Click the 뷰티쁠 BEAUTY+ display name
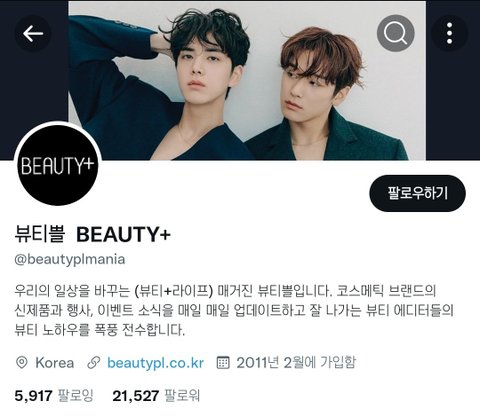The height and width of the screenshot is (417, 480). (93, 234)
